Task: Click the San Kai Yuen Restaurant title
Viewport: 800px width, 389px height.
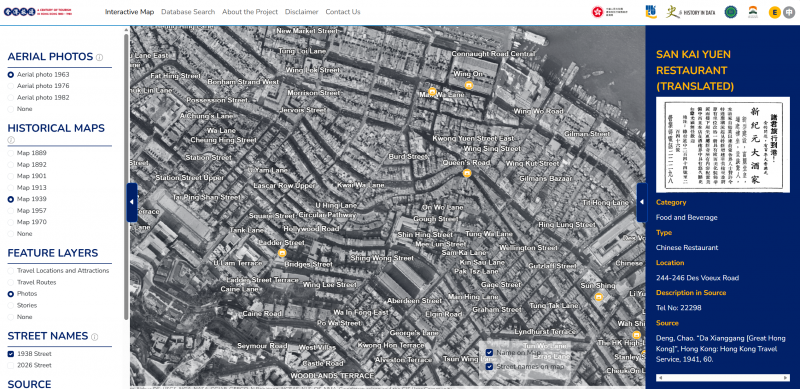Action: click(695, 70)
